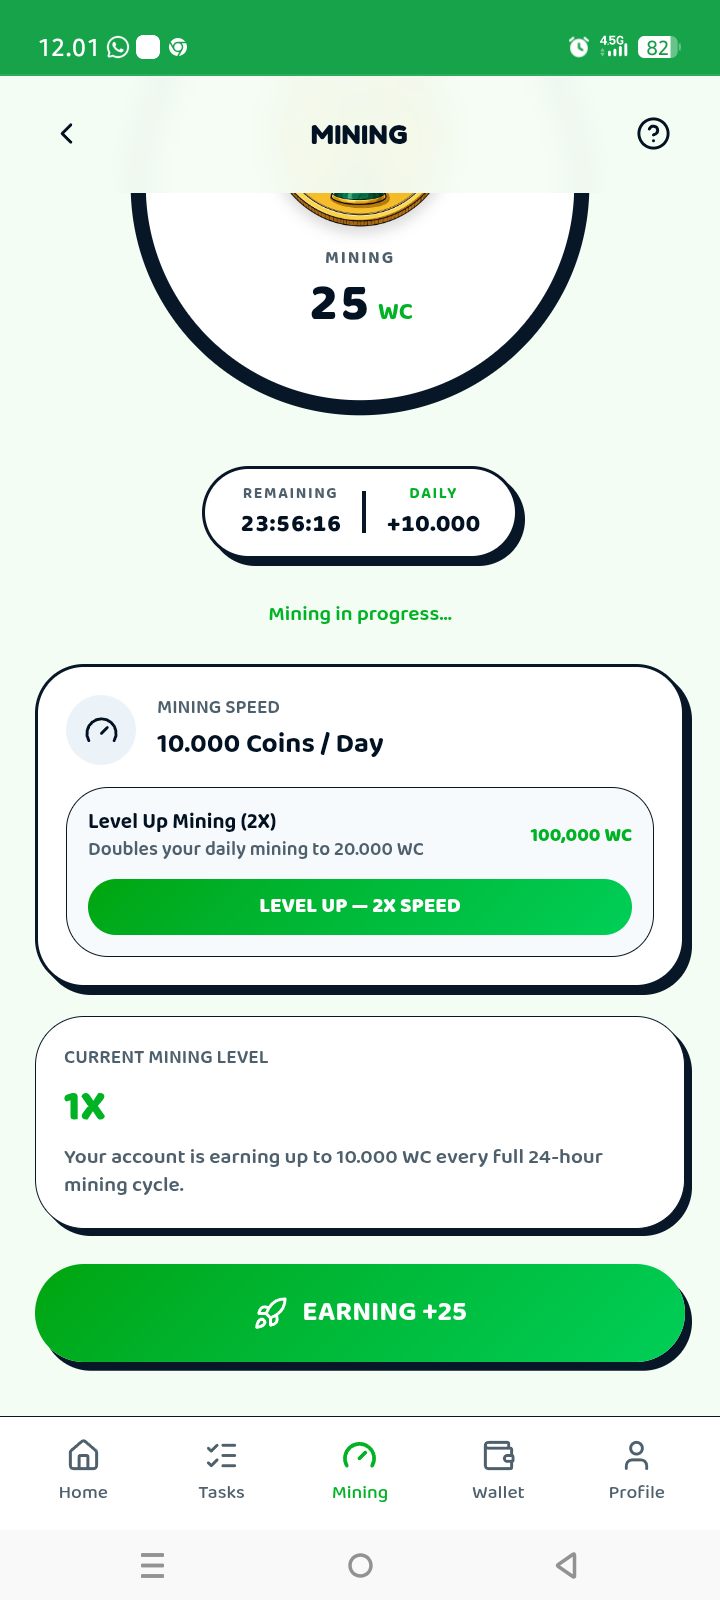The image size is (720, 1600).
Task: Tap the 100,000 WC price label
Action: click(581, 835)
